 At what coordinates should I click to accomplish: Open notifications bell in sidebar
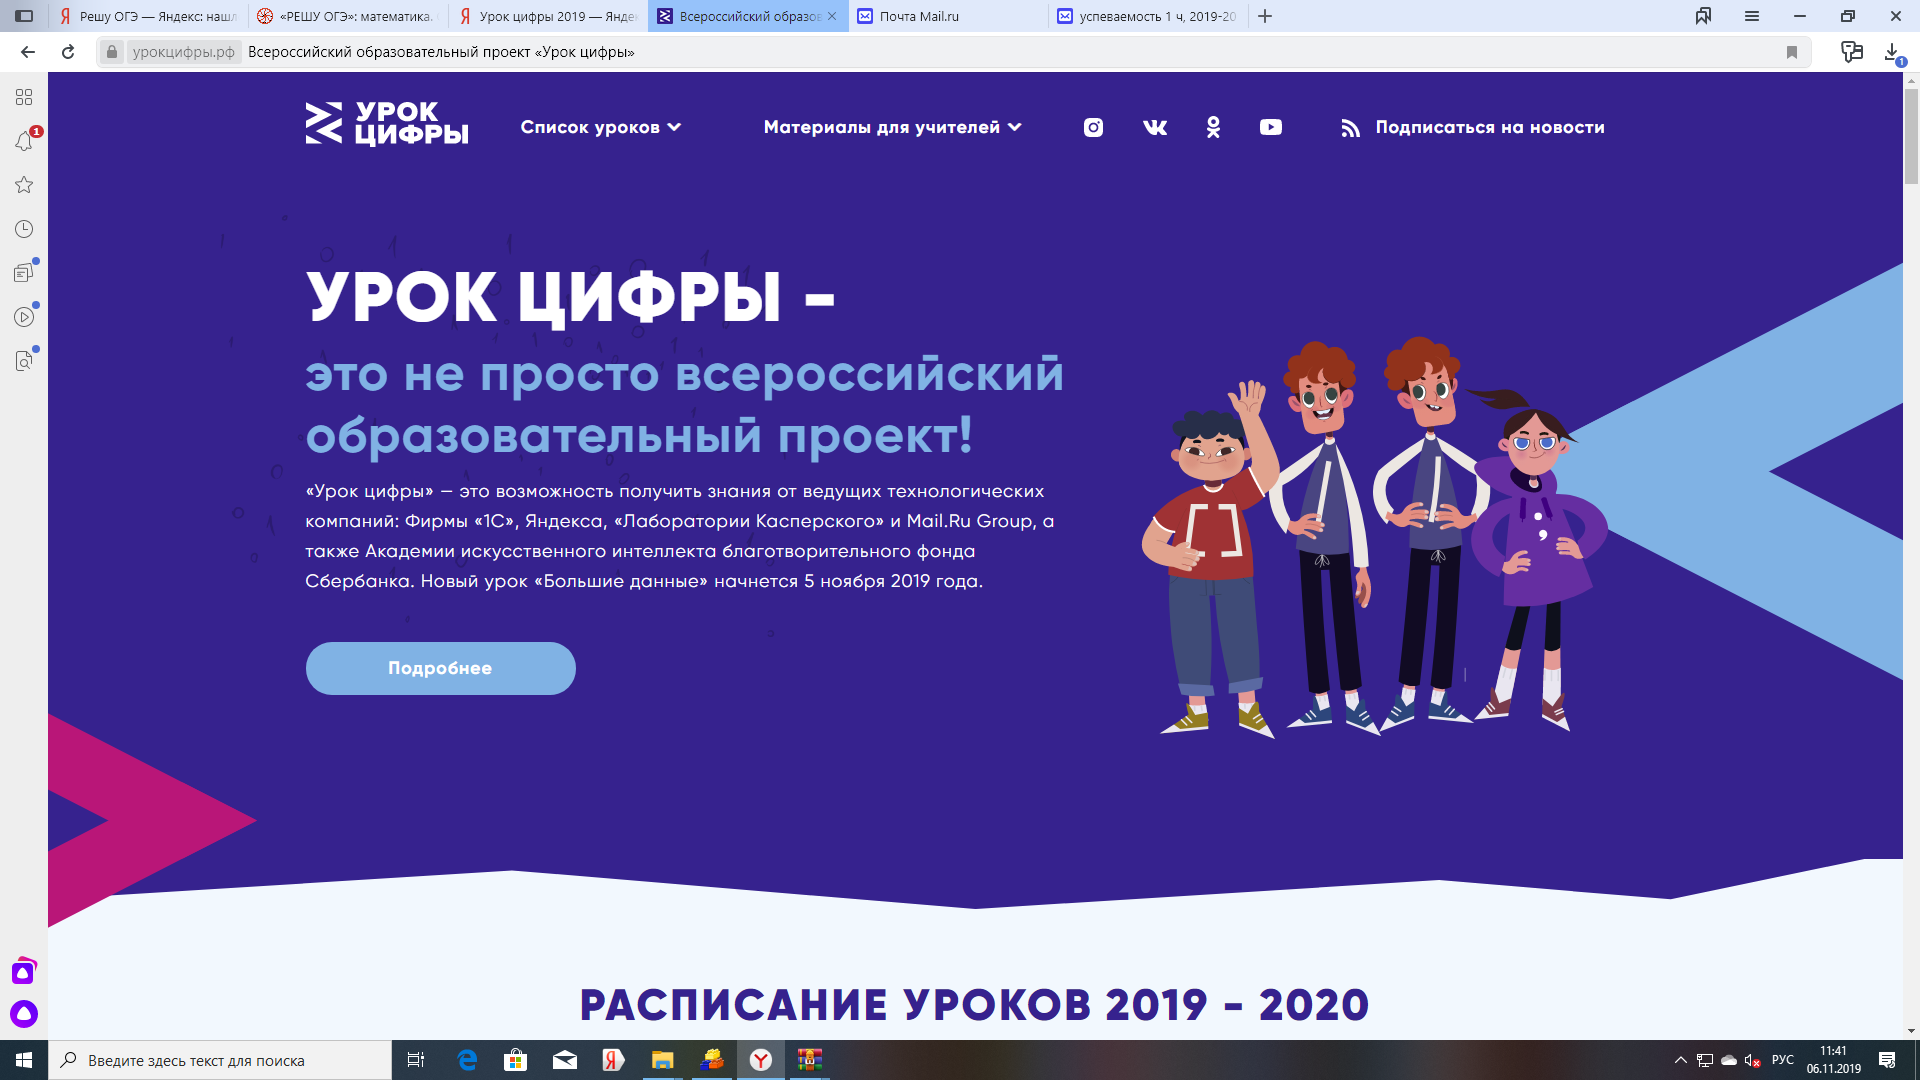tap(24, 141)
